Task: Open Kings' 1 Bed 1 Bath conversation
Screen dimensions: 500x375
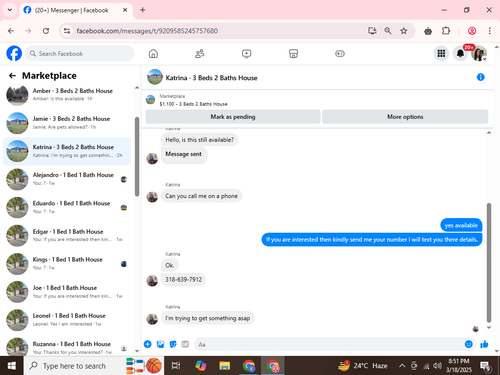Action: click(67, 264)
